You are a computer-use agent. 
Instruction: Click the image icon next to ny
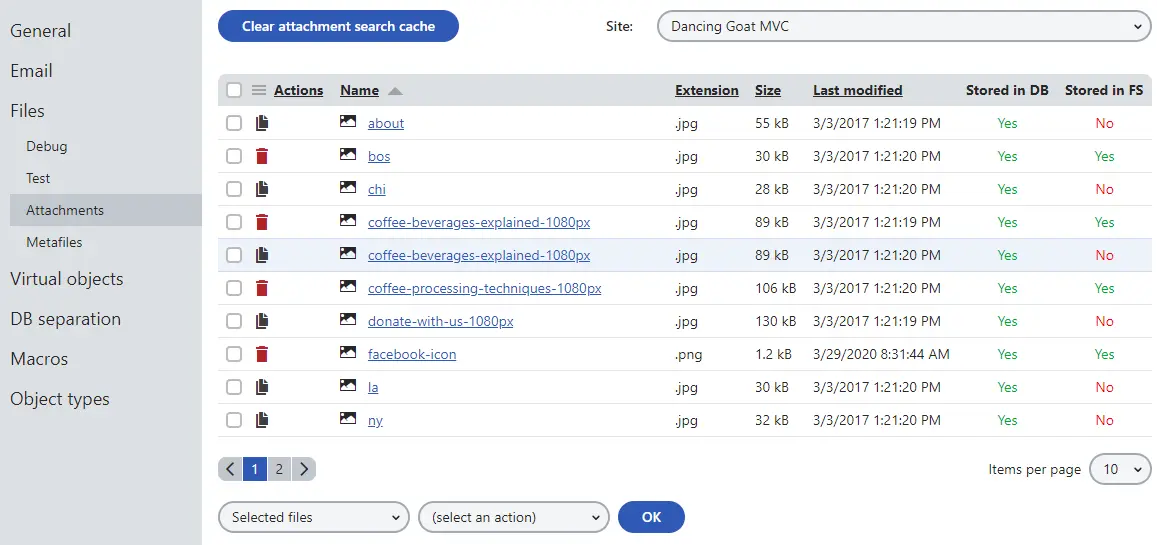[x=348, y=419]
